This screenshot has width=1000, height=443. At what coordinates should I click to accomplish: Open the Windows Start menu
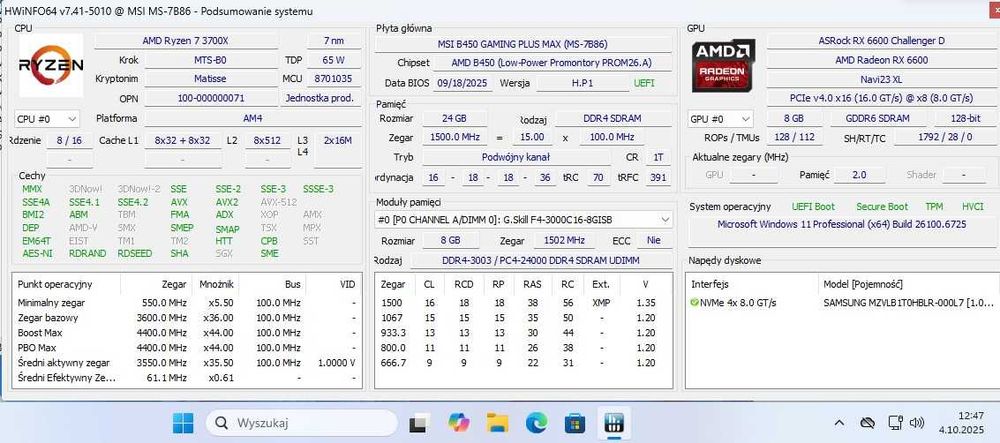183,423
